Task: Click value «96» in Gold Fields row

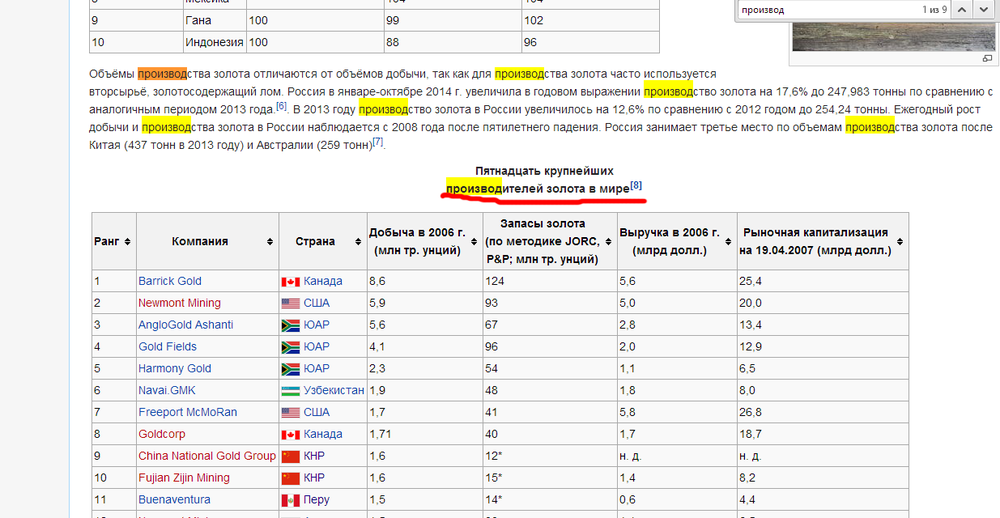Action: (491, 347)
